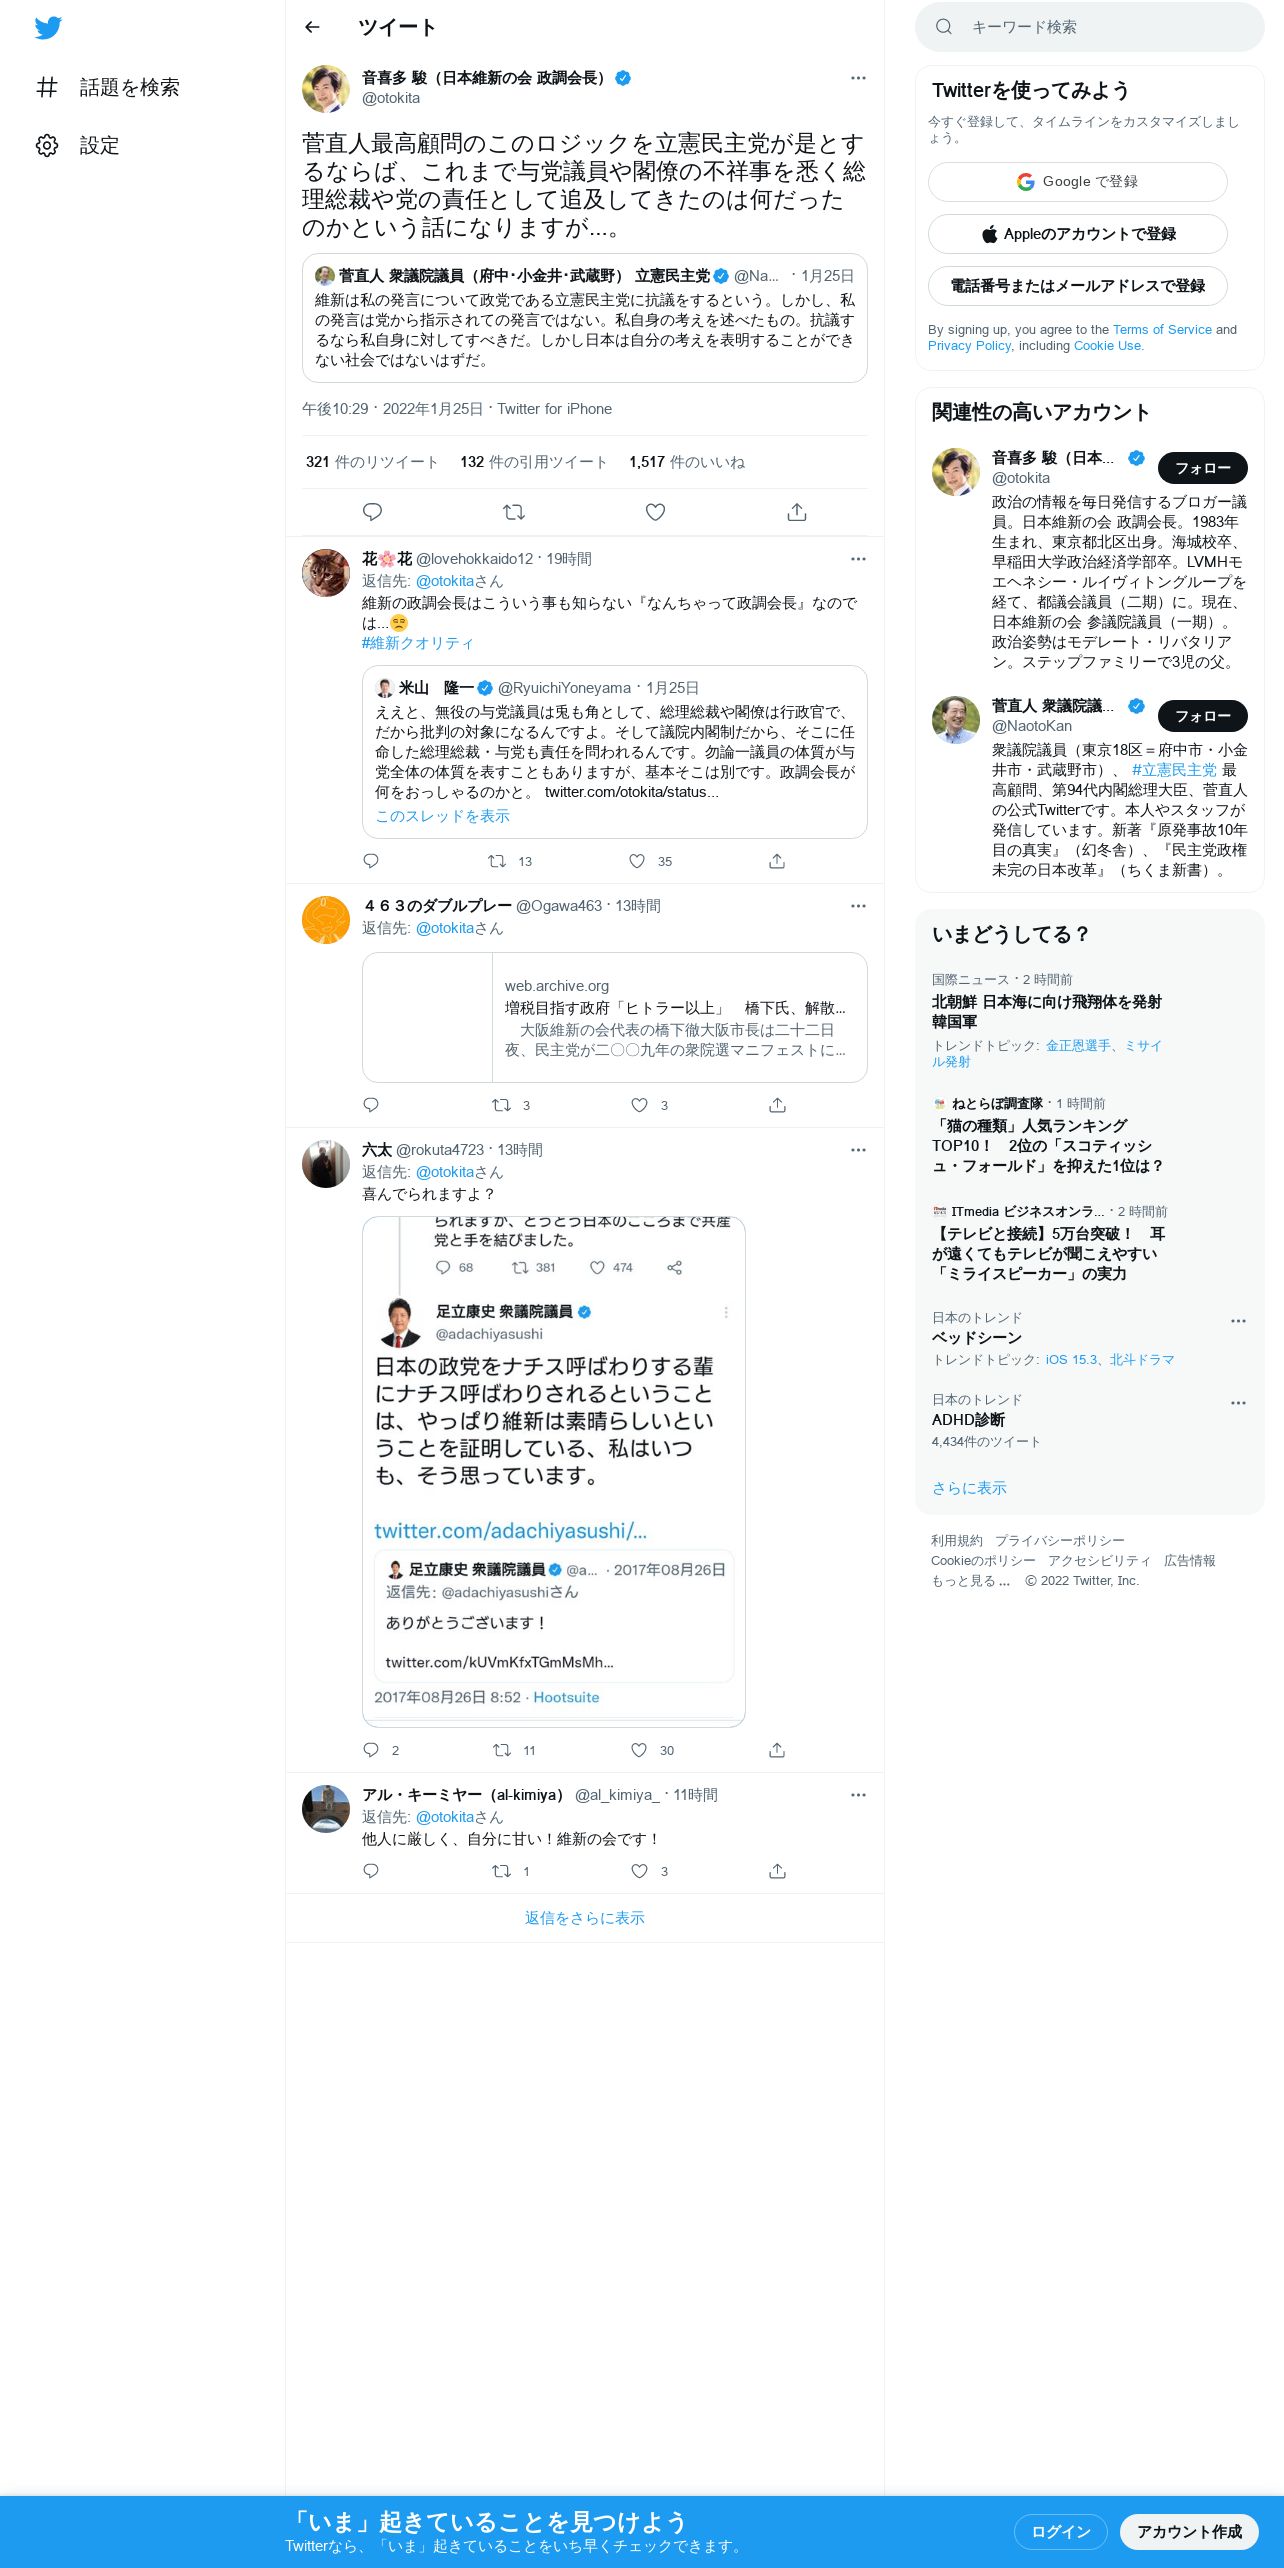Like the reply from lovehokkaido12

pos(637,861)
